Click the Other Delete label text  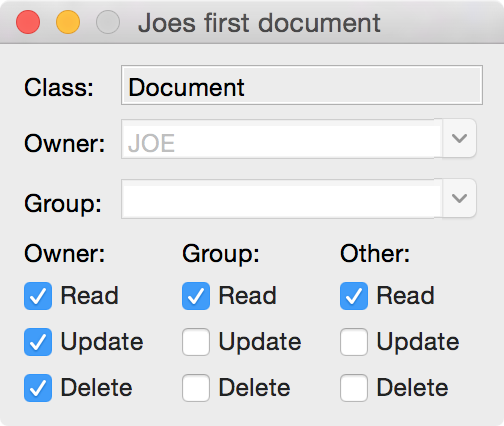(412, 387)
